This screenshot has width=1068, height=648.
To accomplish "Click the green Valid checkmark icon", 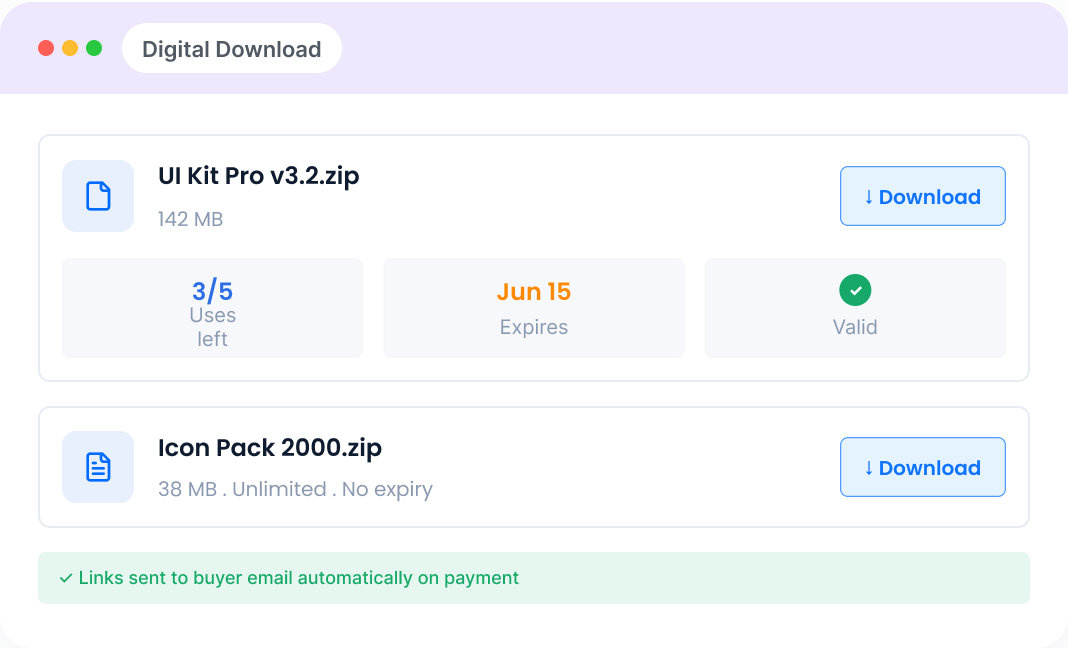I will pyautogui.click(x=855, y=290).
